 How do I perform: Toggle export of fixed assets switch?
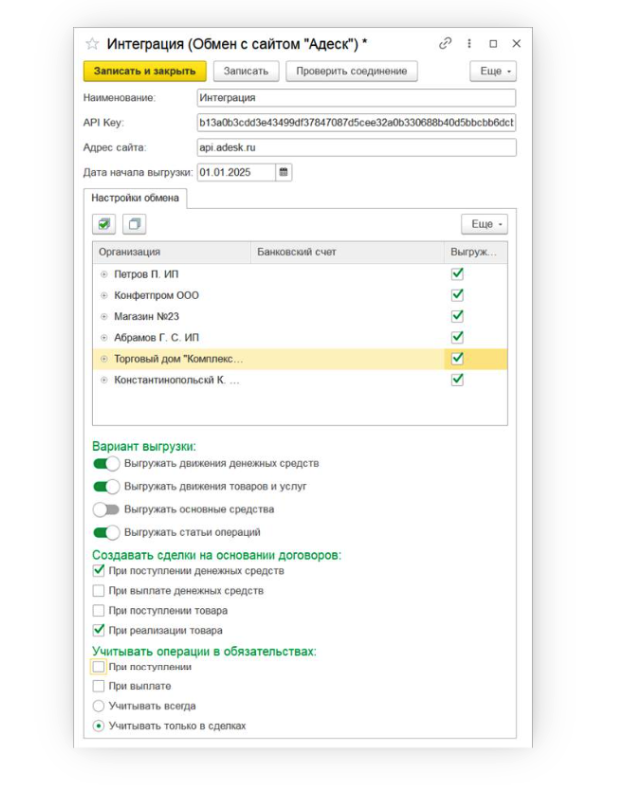pyautogui.click(x=105, y=509)
